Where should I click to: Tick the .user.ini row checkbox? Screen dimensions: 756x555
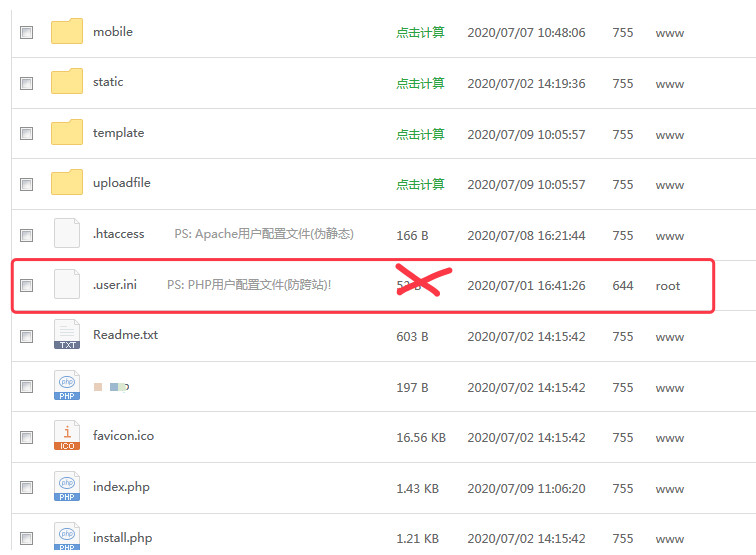pyautogui.click(x=27, y=285)
